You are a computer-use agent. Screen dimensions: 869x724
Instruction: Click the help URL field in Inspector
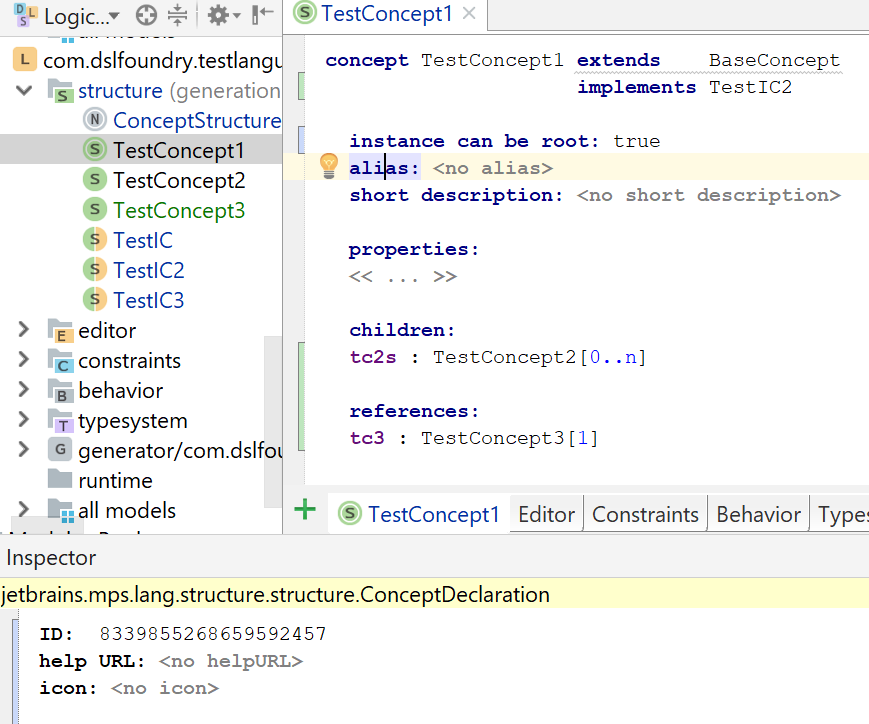230,661
